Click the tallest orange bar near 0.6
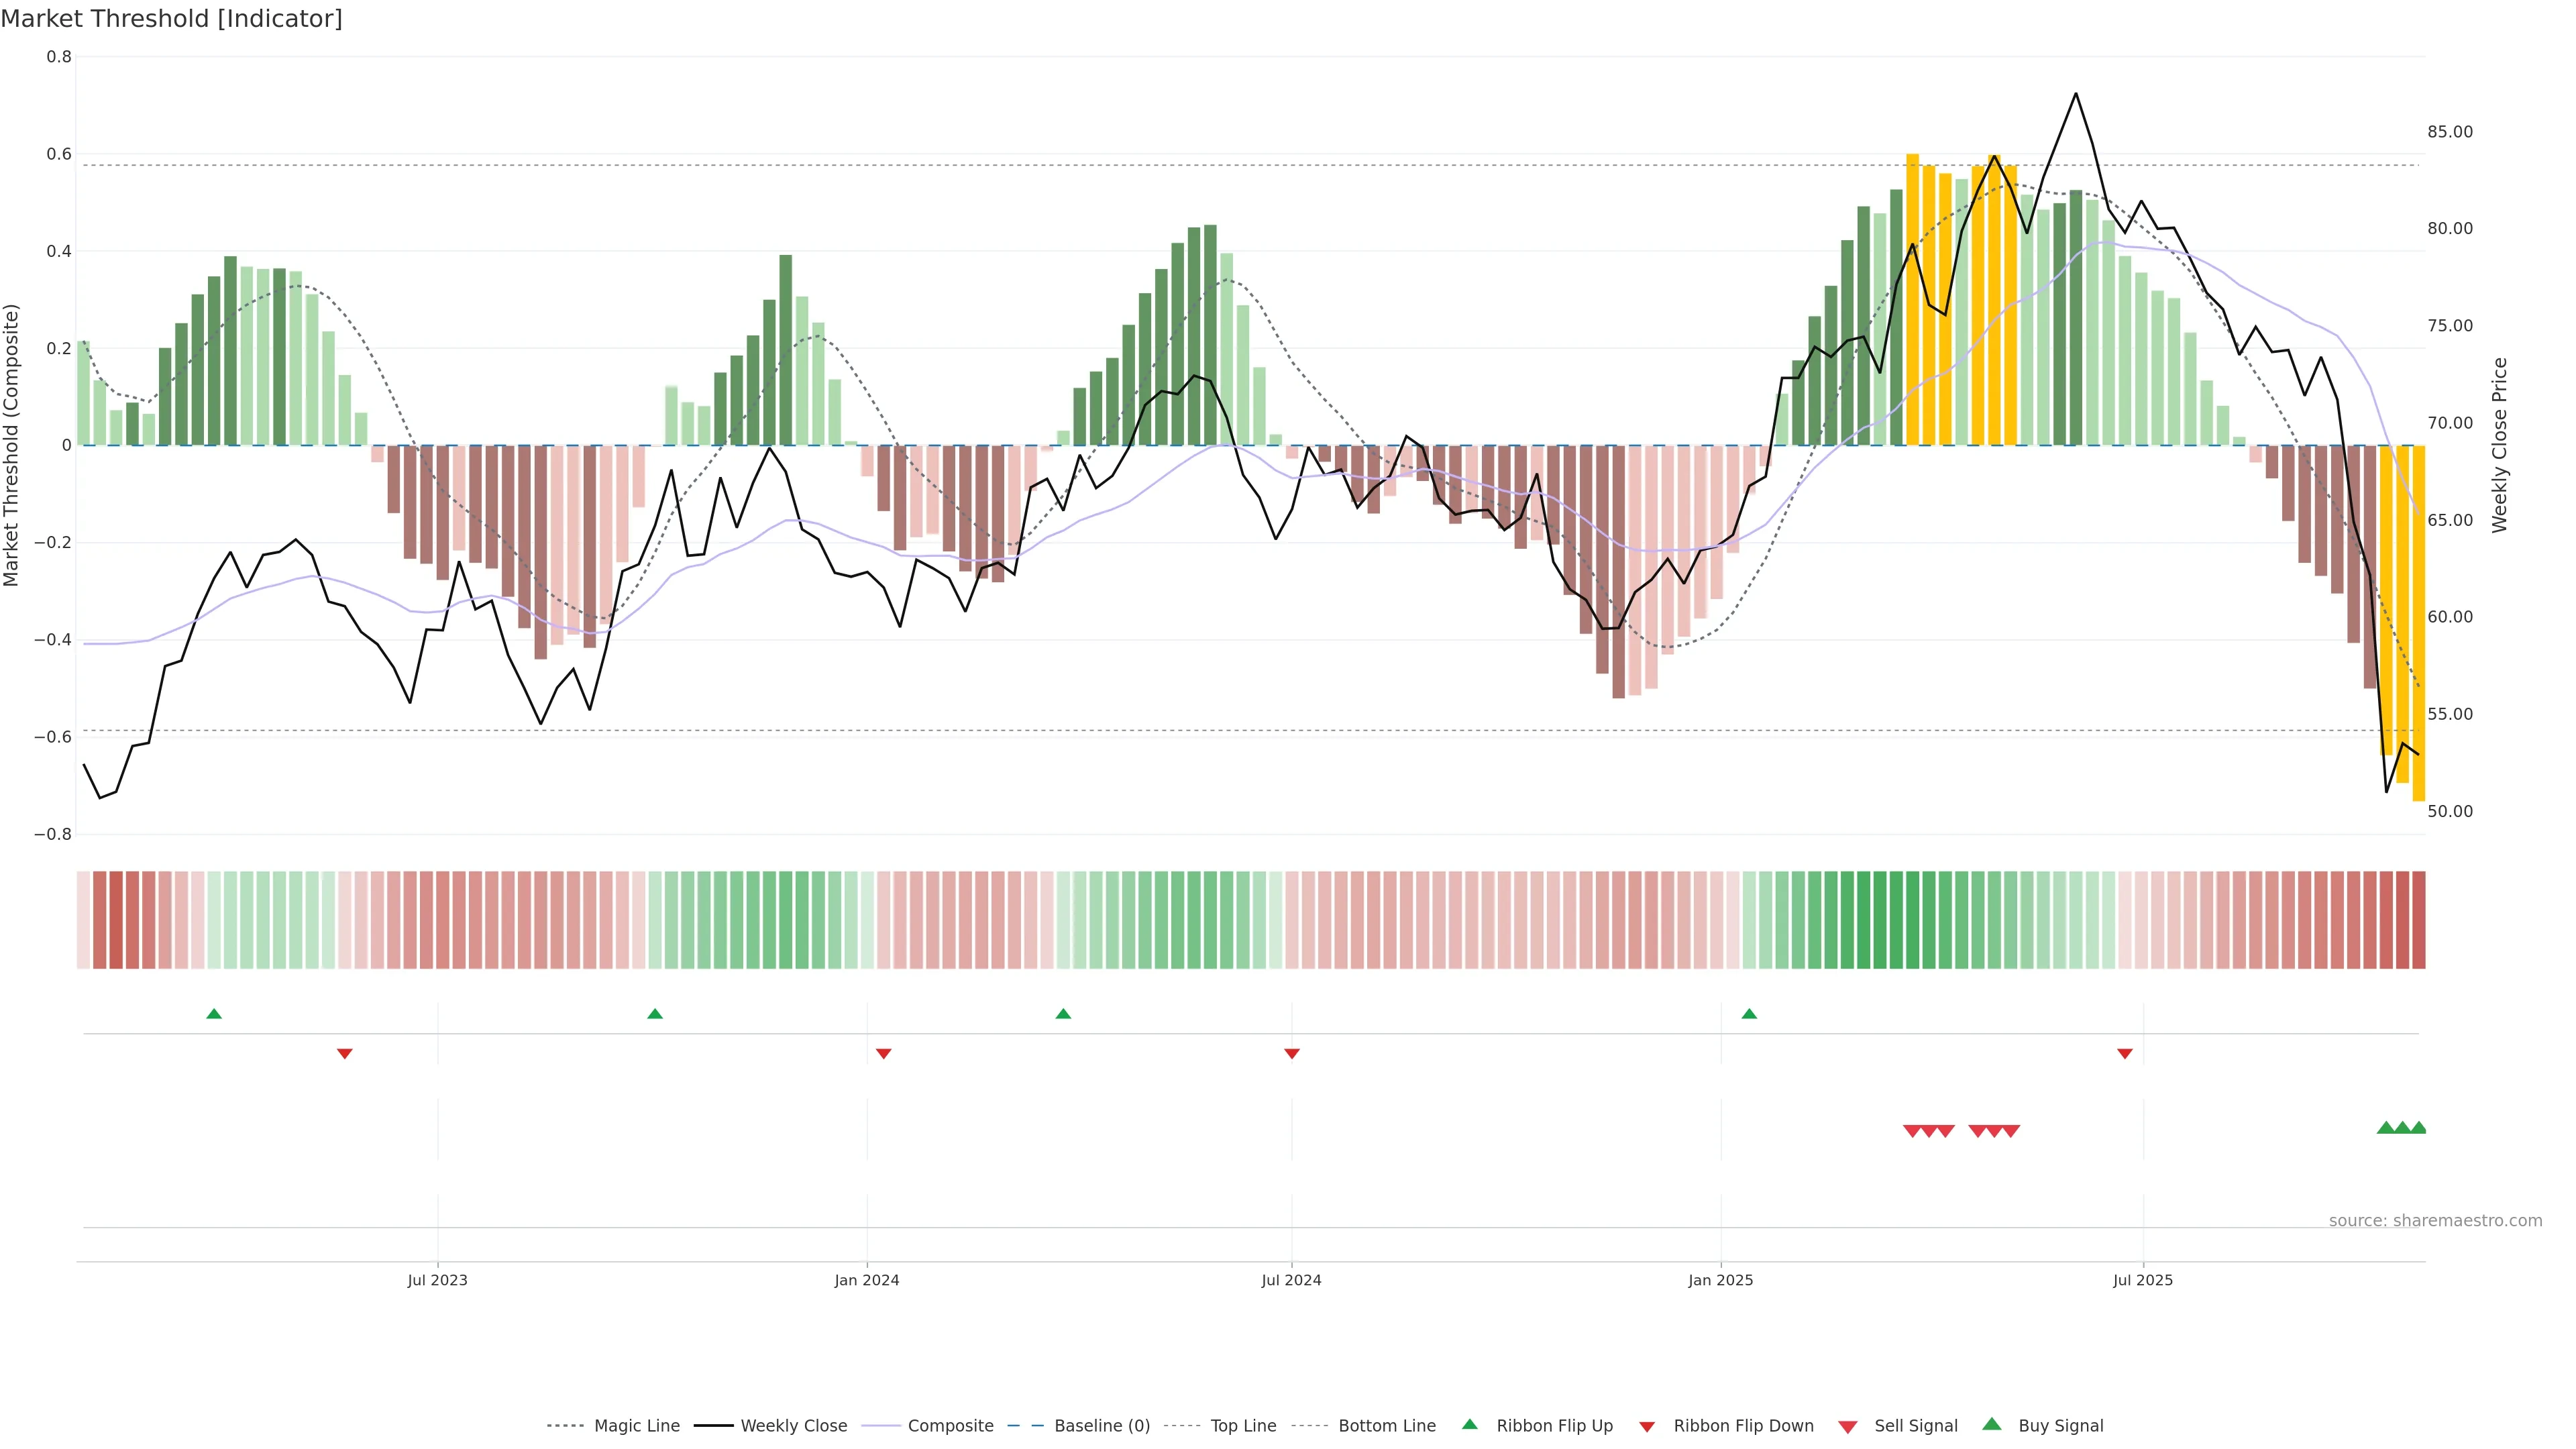2576x1449 pixels. [1912, 300]
